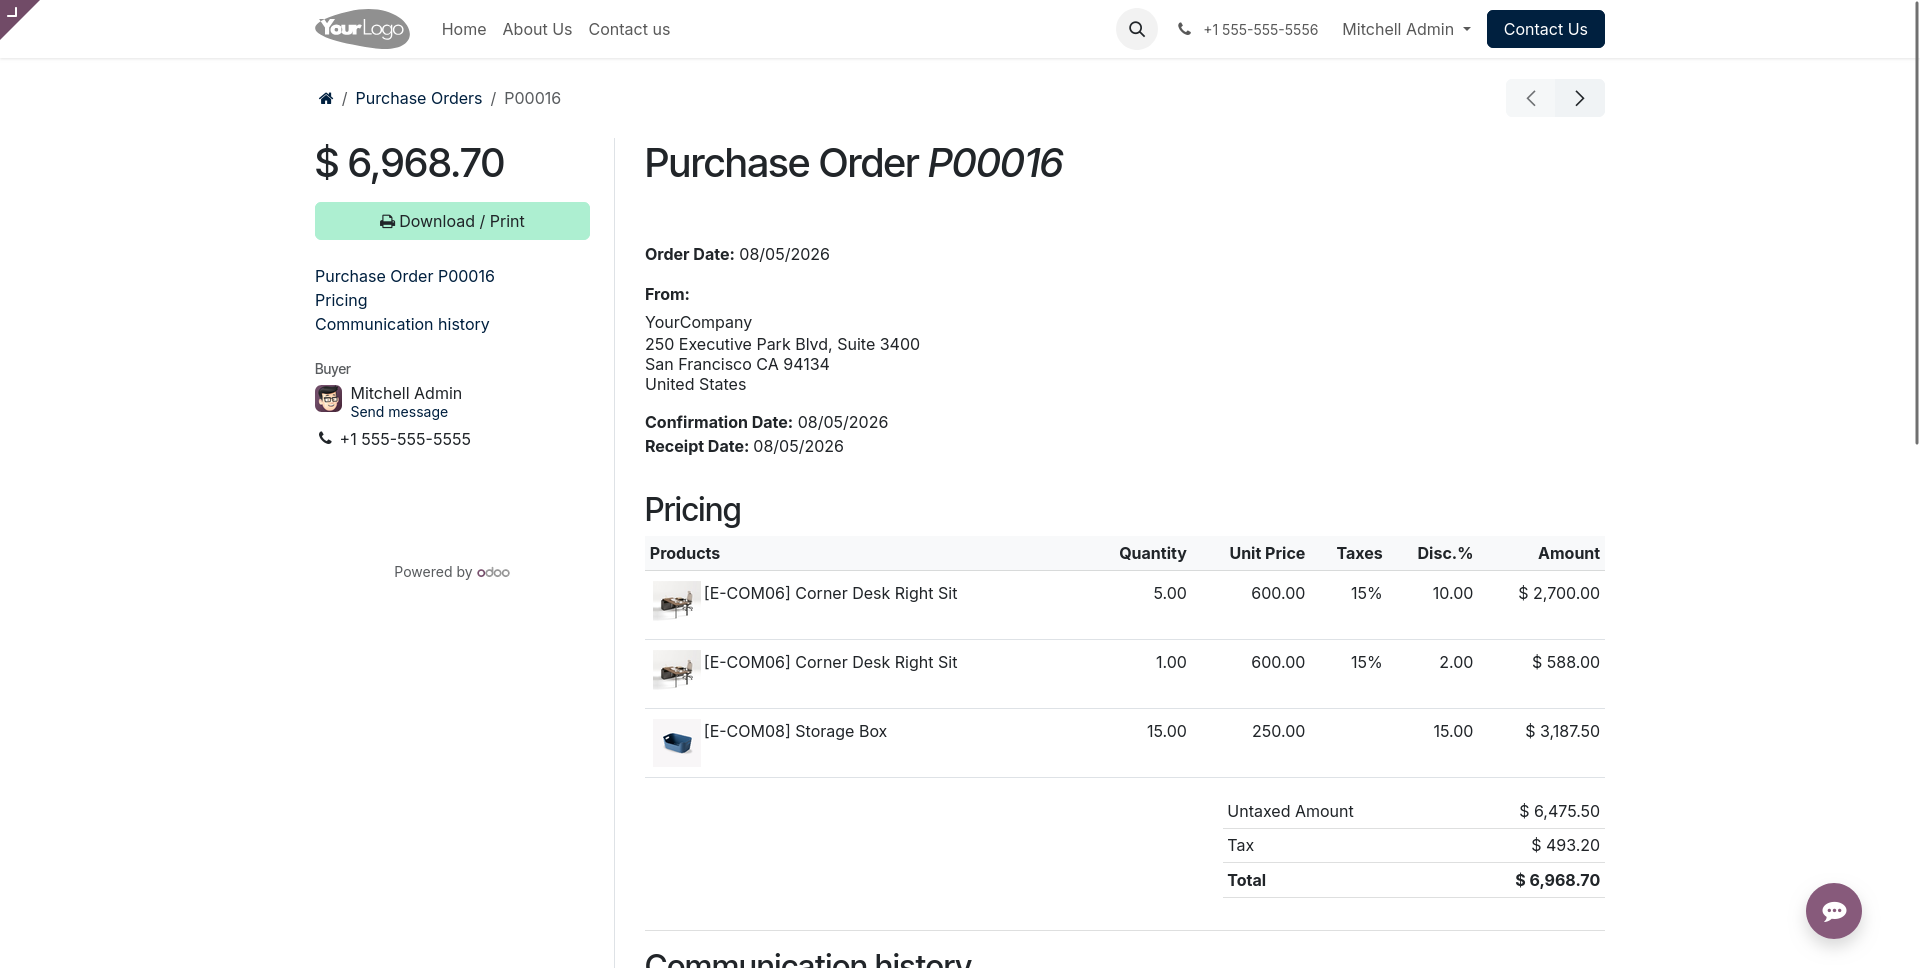
Task: Click the Send message link
Action: click(399, 412)
